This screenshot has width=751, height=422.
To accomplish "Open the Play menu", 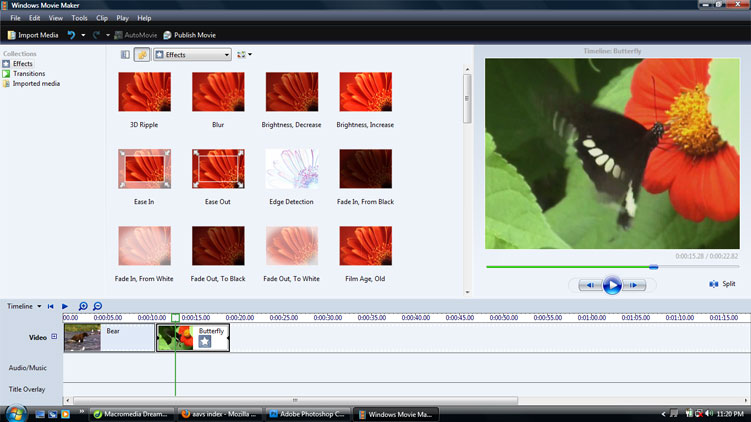I will tap(123, 18).
